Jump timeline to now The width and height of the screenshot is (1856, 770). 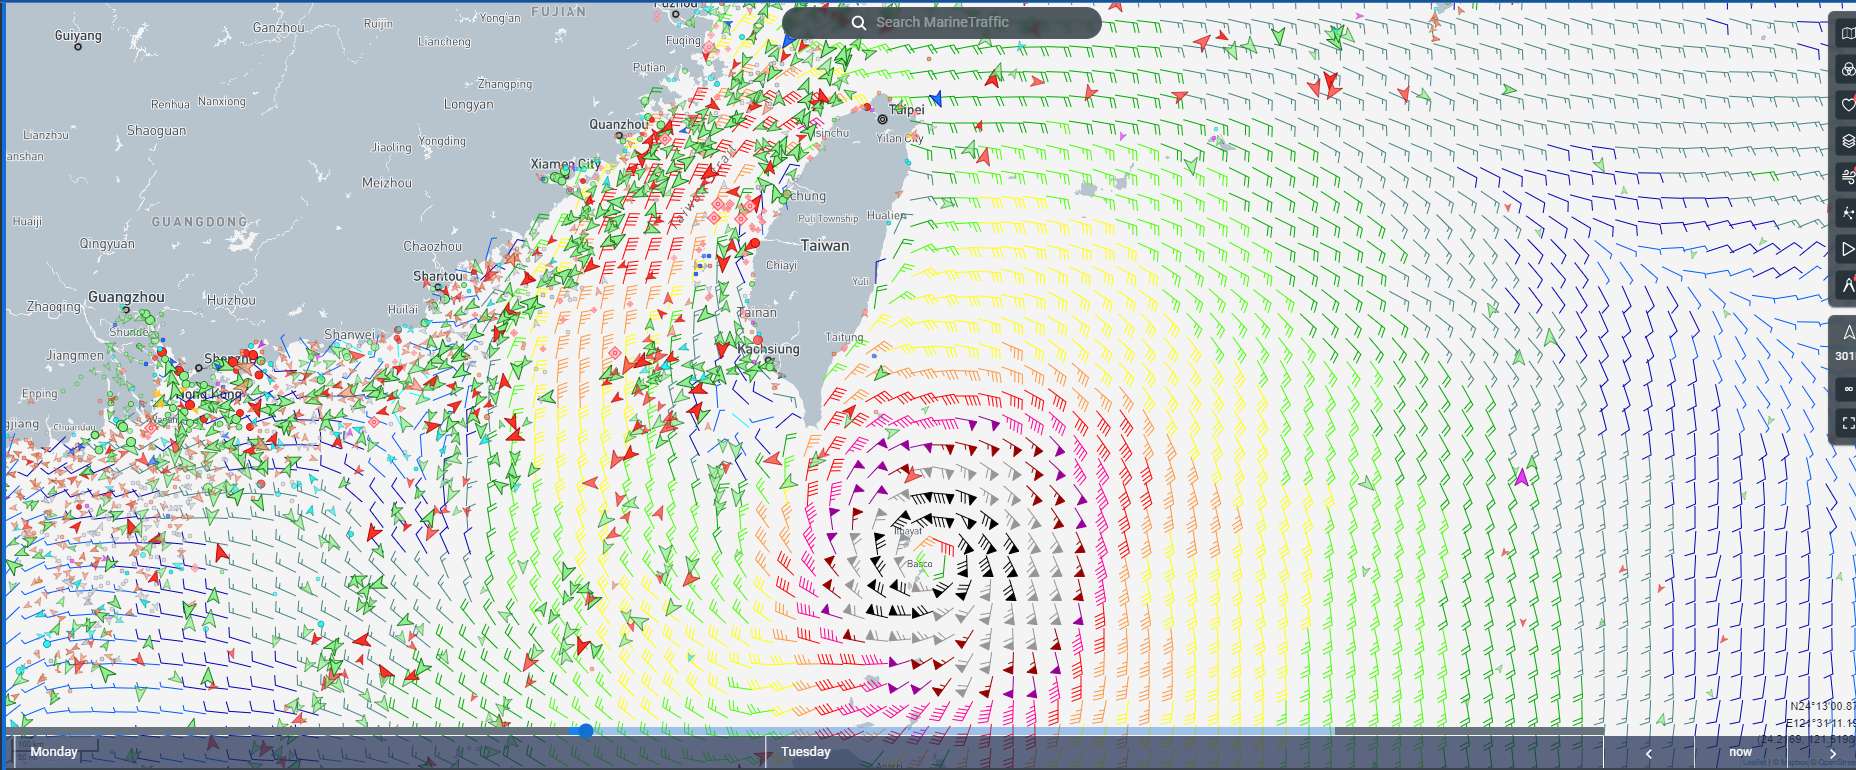coord(1740,752)
